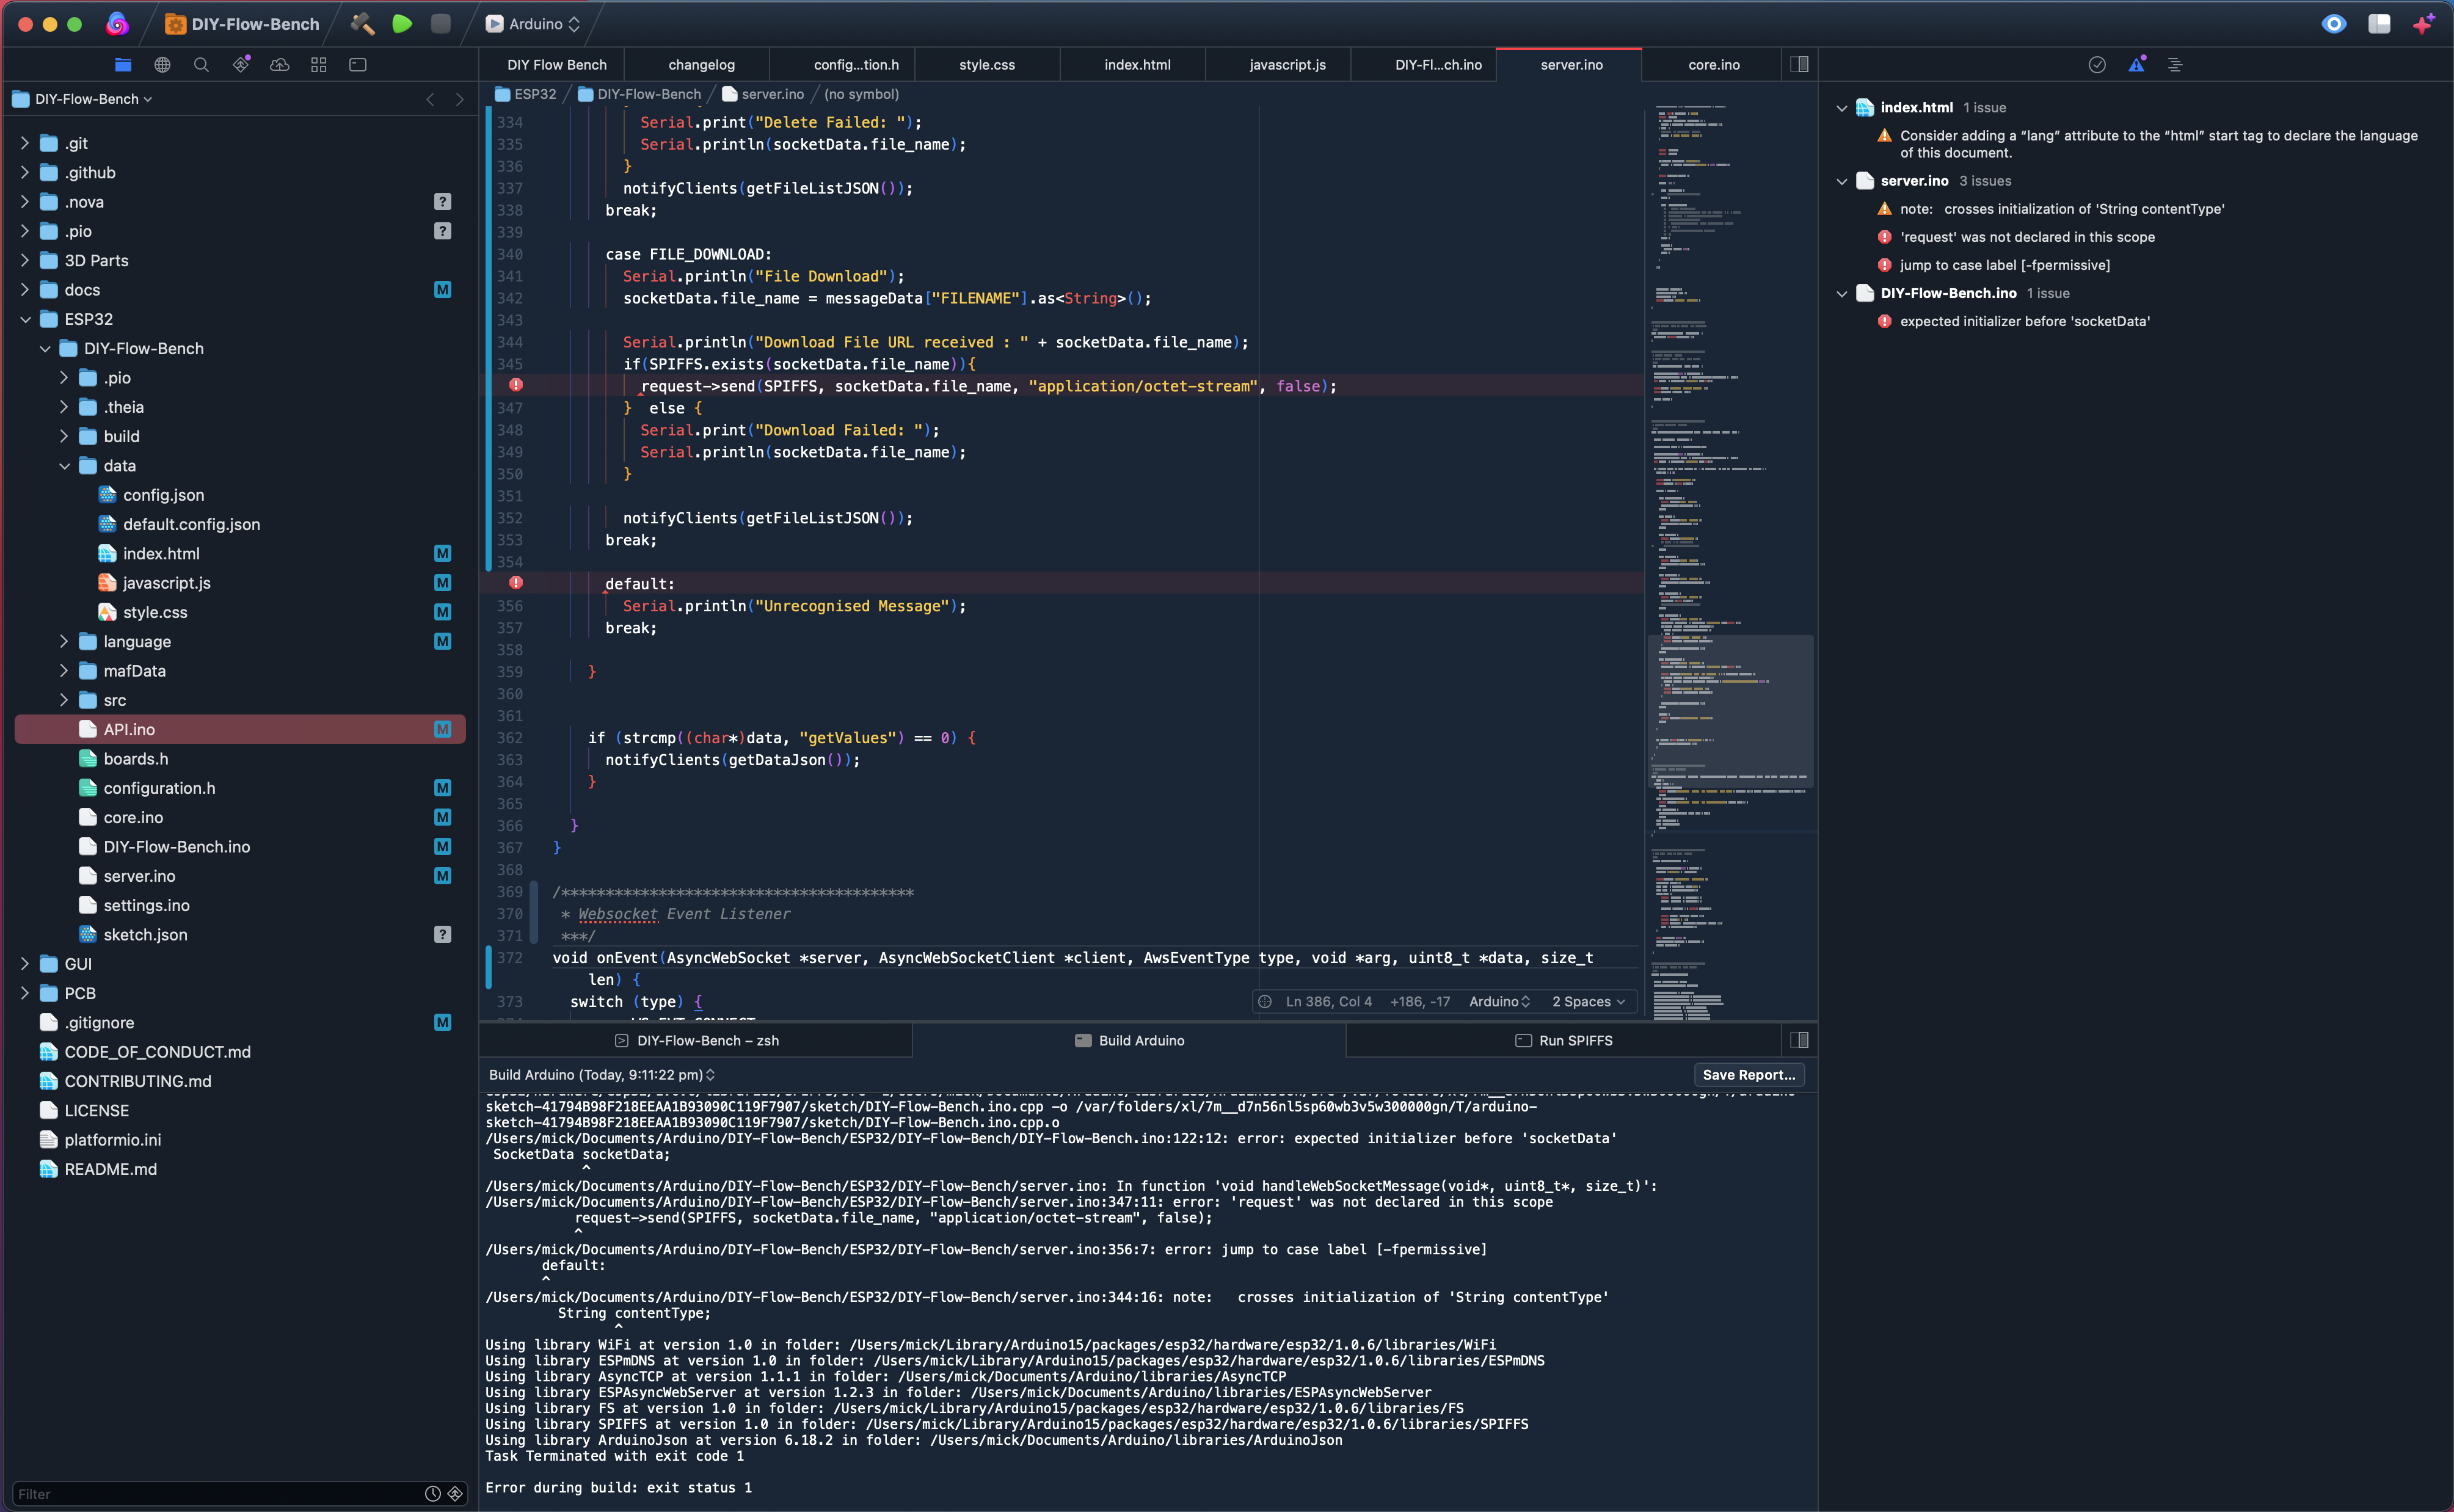Open the Find search sidebar icon
The image size is (2454, 1512).
(x=201, y=65)
